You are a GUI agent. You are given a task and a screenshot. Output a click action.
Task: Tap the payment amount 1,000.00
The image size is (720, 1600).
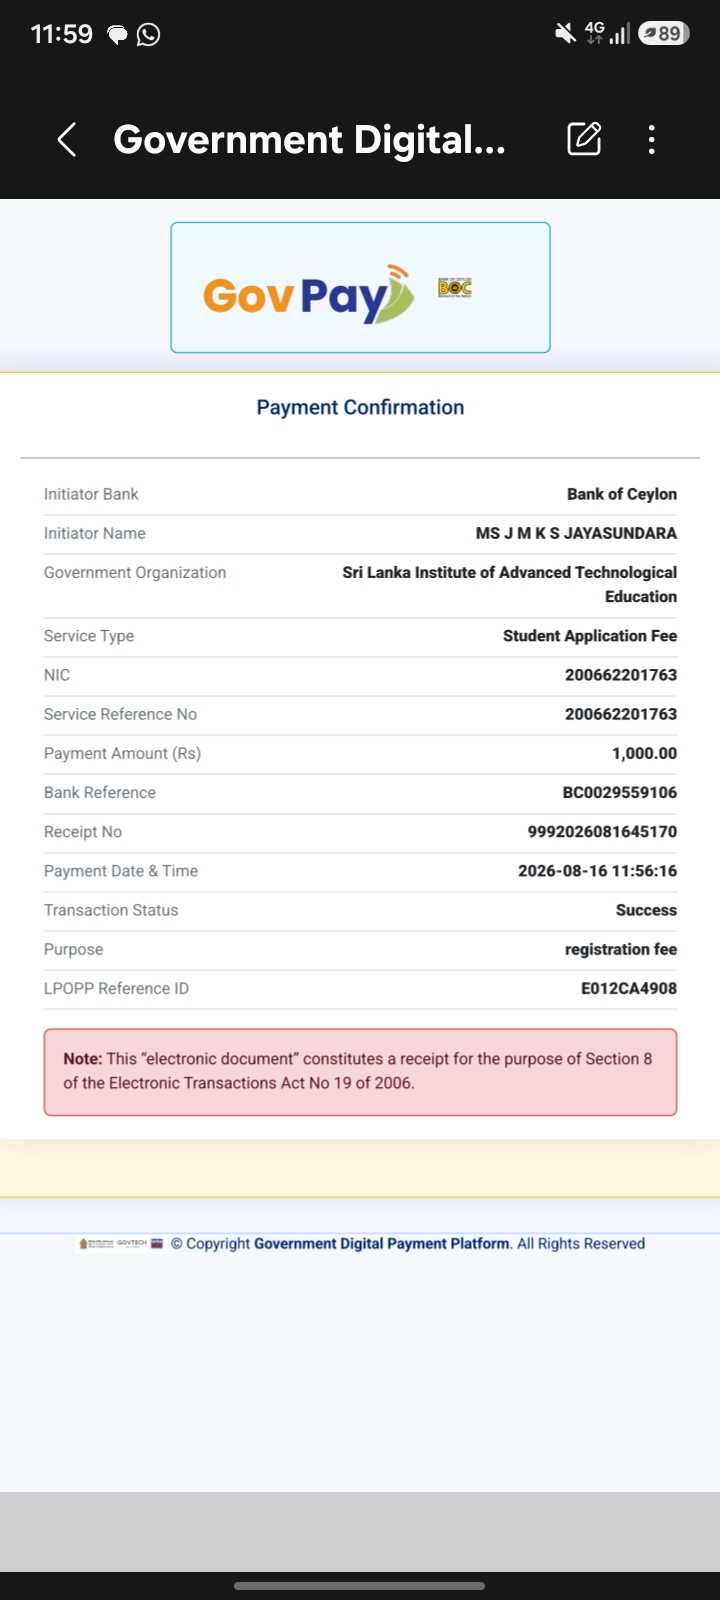click(644, 754)
